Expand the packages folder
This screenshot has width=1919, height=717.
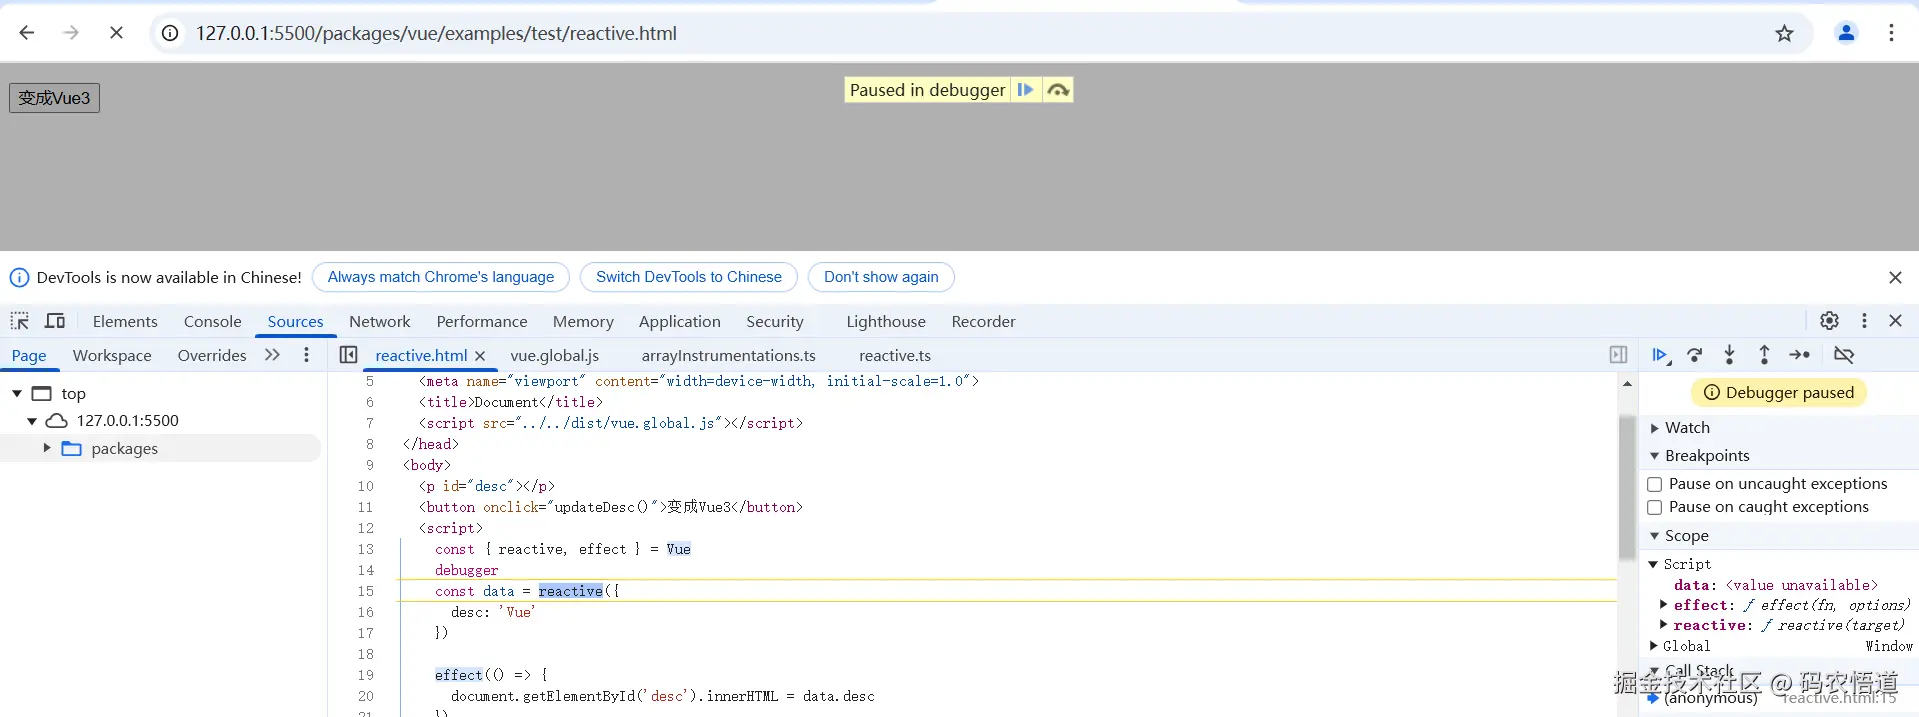47,448
